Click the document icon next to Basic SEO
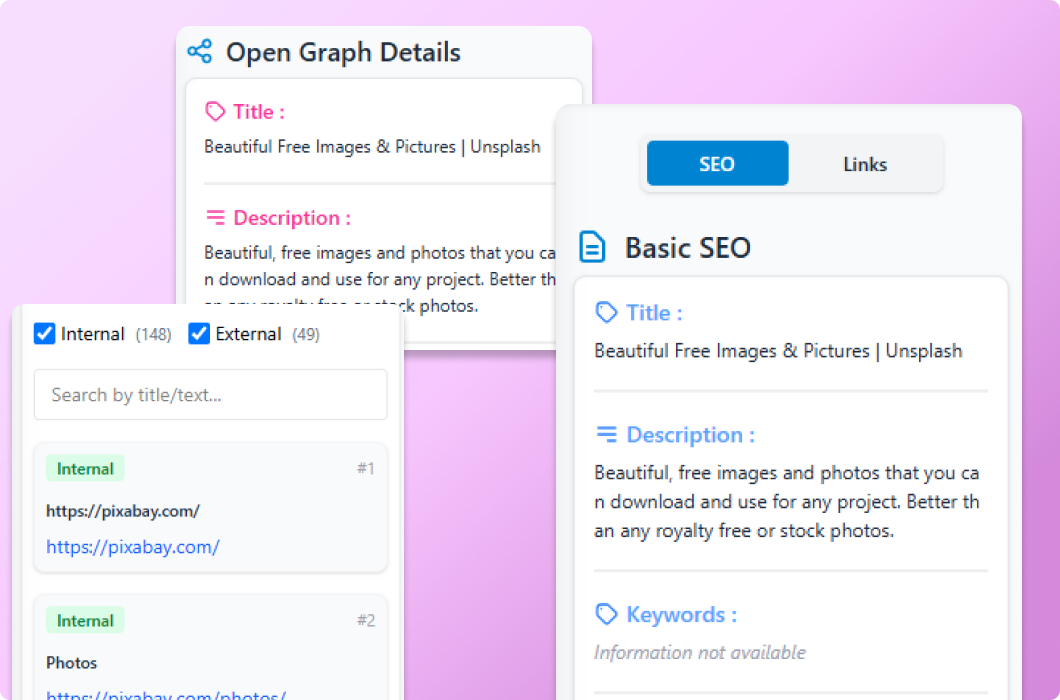The width and height of the screenshot is (1060, 700). tap(593, 247)
